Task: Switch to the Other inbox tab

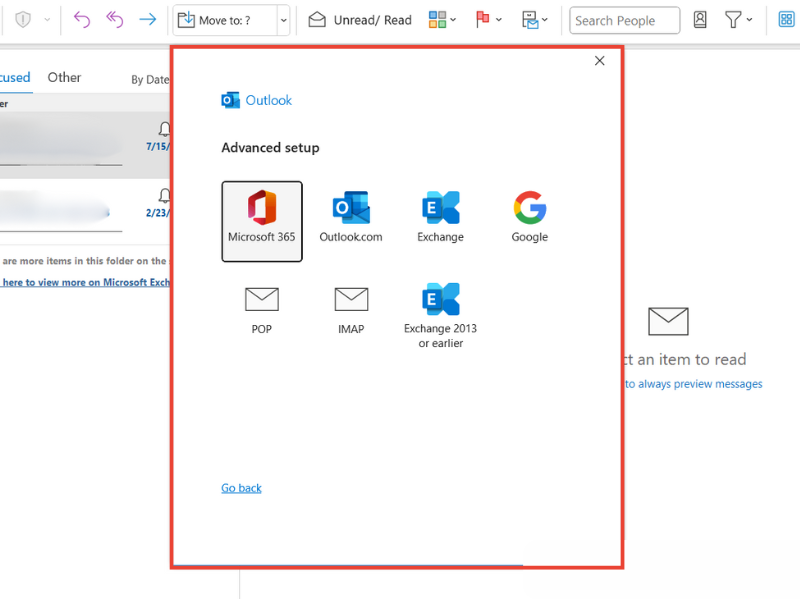Action: (64, 77)
